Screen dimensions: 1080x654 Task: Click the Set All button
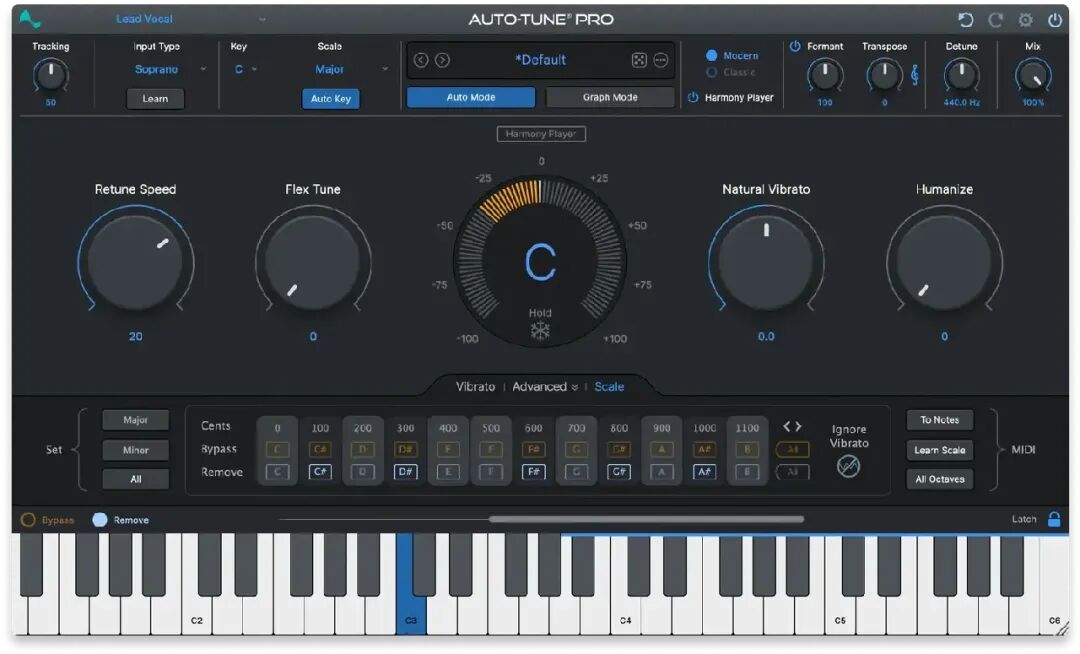pos(136,479)
